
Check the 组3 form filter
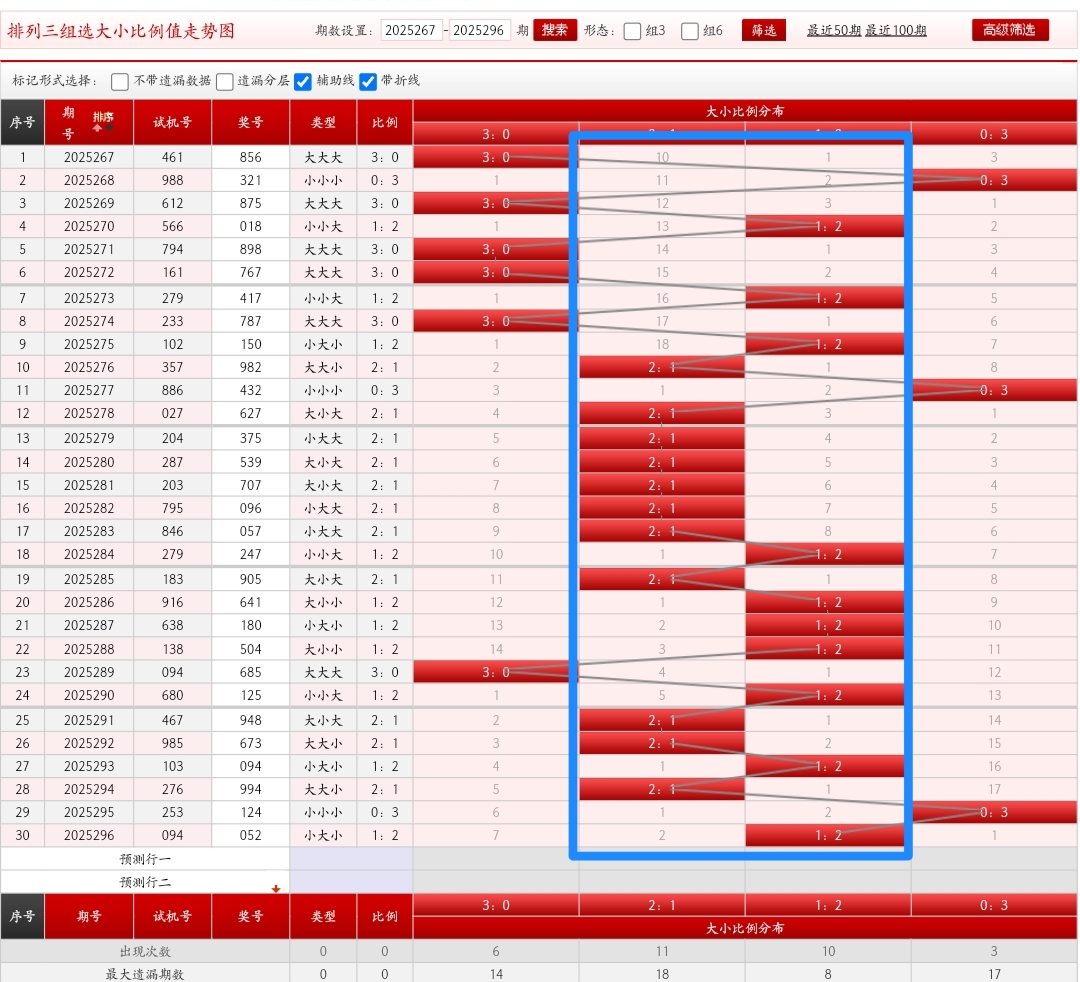[632, 31]
